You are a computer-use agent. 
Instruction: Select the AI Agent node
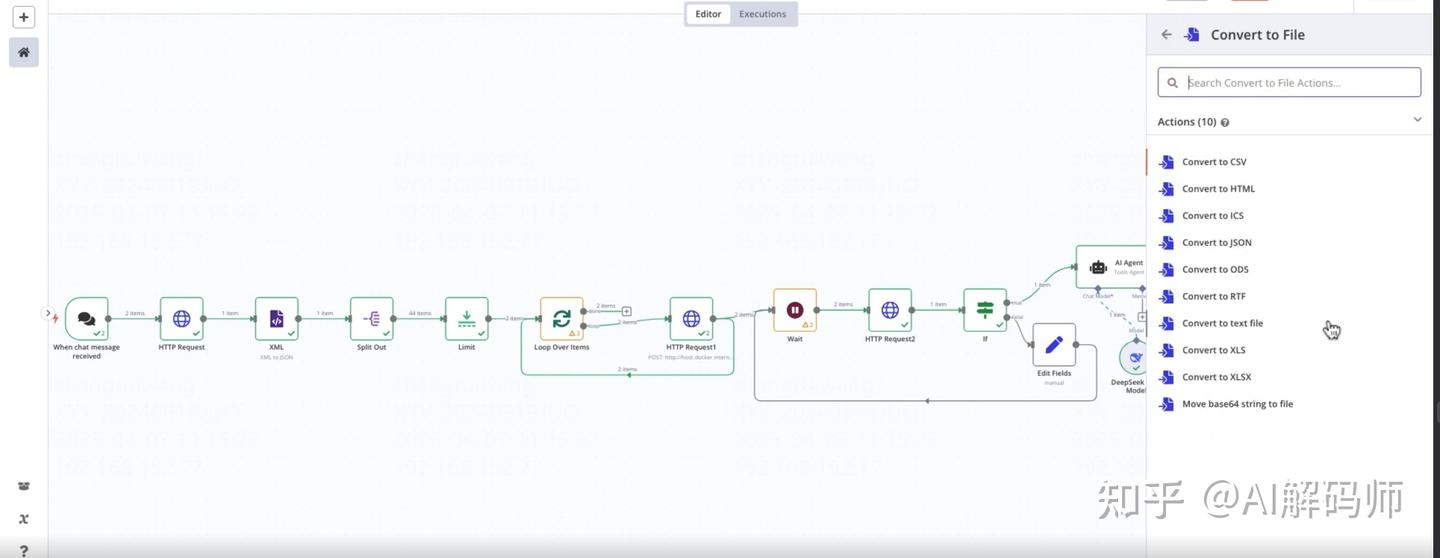(x=1111, y=267)
